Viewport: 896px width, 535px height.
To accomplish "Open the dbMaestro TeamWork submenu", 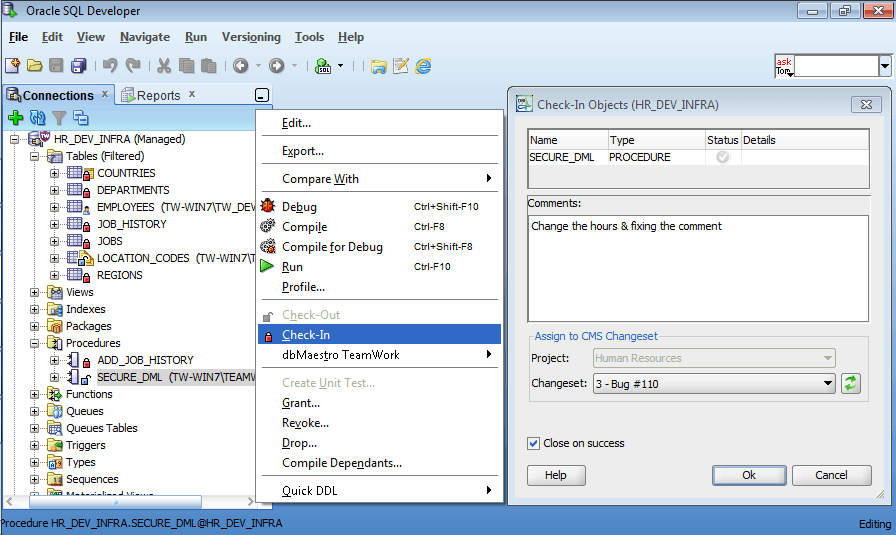I will [x=379, y=354].
